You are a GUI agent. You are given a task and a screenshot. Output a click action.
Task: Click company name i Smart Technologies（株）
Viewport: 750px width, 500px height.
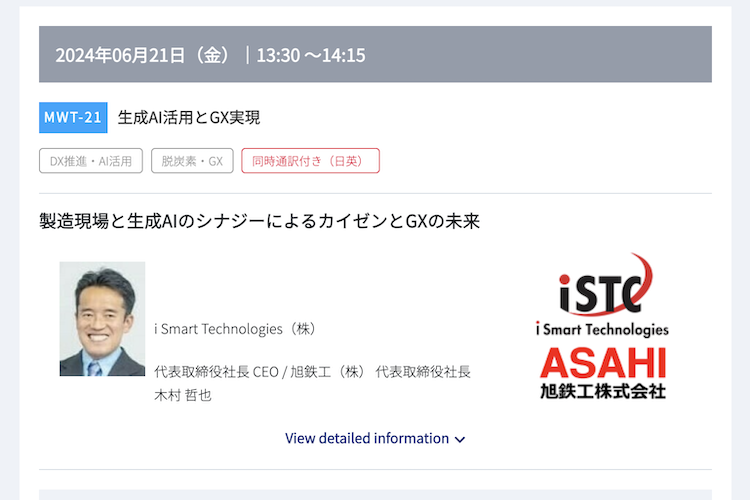coord(236,329)
